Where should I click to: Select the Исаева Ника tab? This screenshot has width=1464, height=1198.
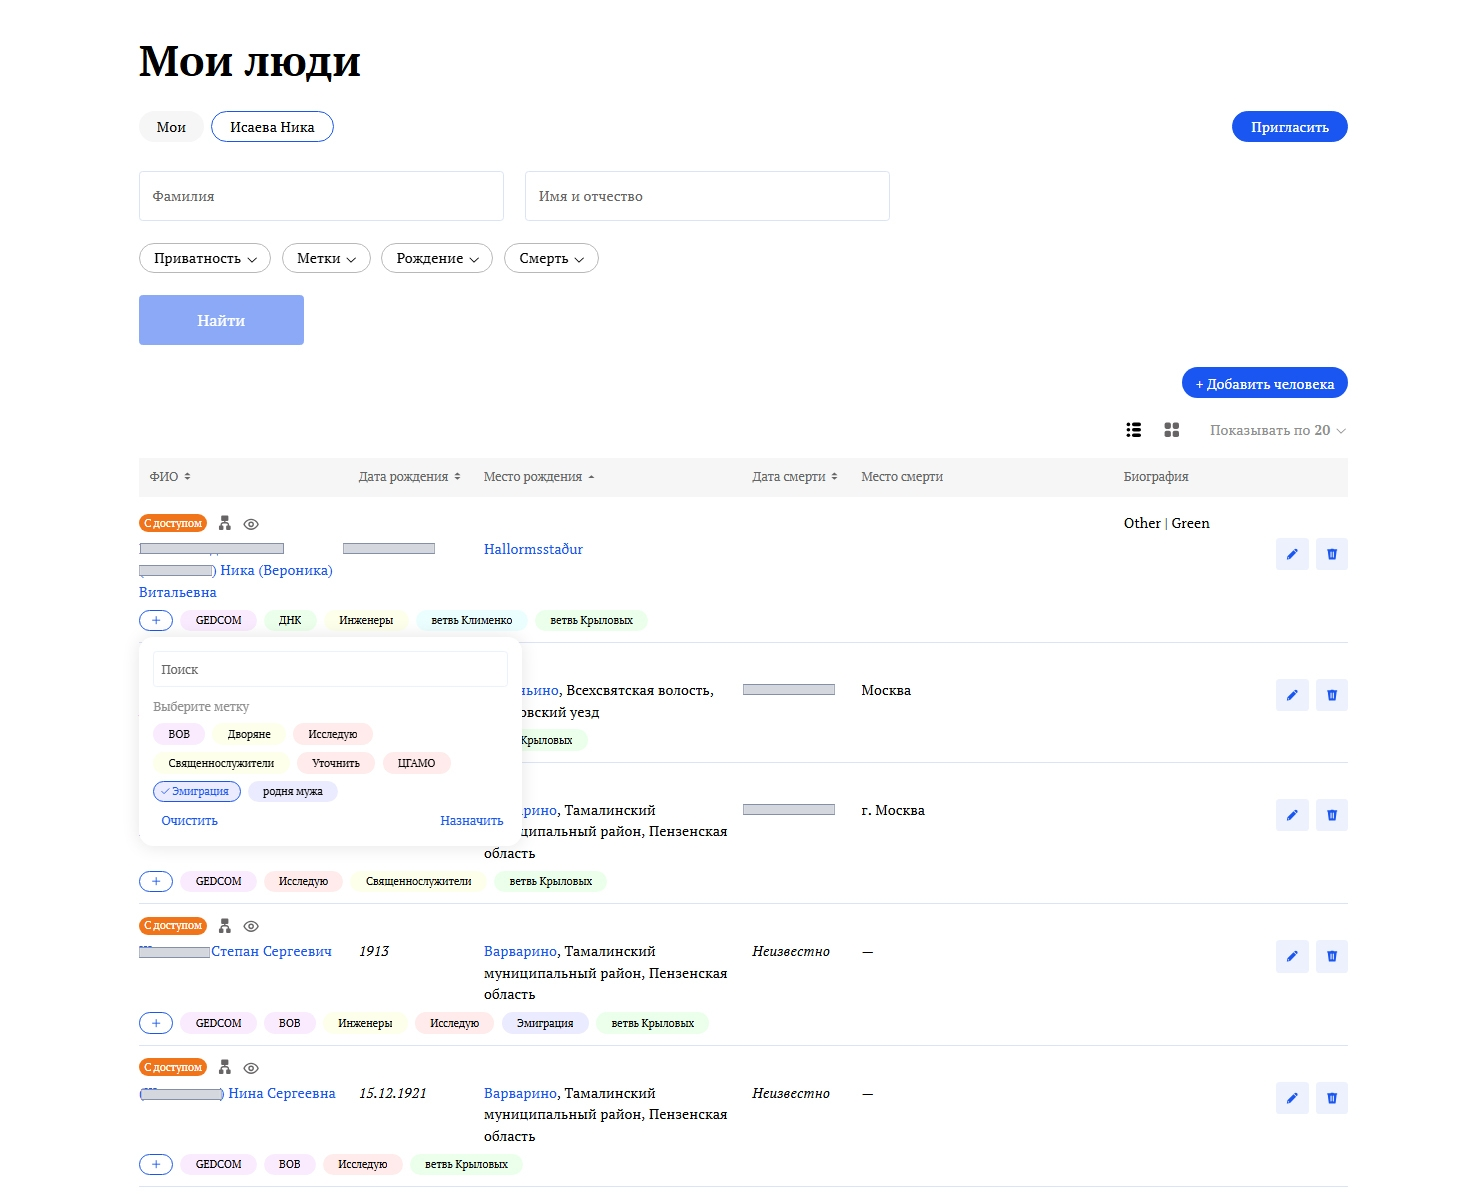(272, 127)
